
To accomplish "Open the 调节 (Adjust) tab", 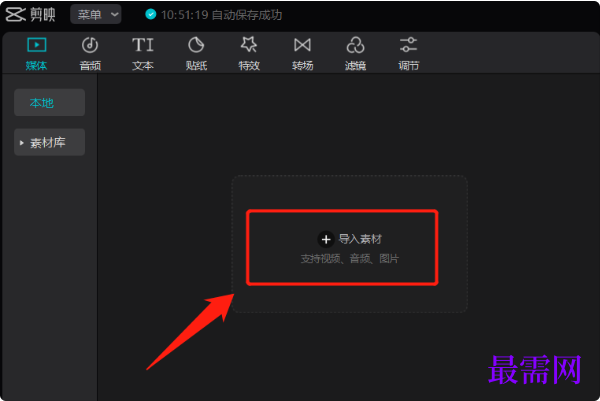I will (409, 54).
